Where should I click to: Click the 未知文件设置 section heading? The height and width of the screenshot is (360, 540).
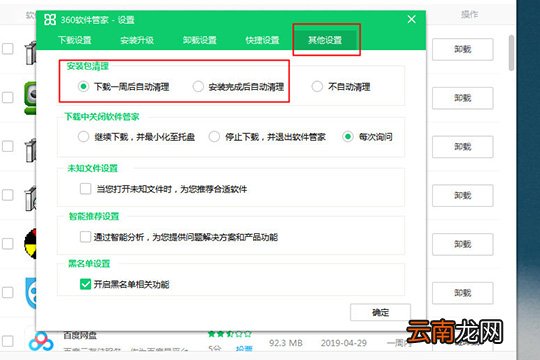click(x=93, y=168)
